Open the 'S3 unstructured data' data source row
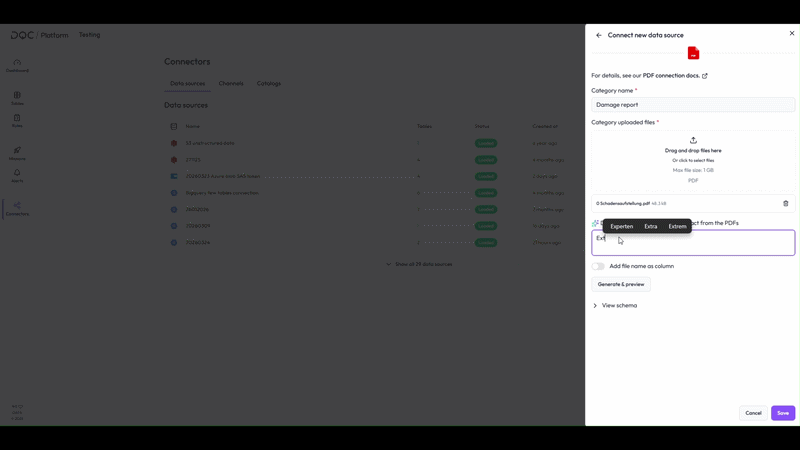This screenshot has width=800, height=450. (367, 143)
